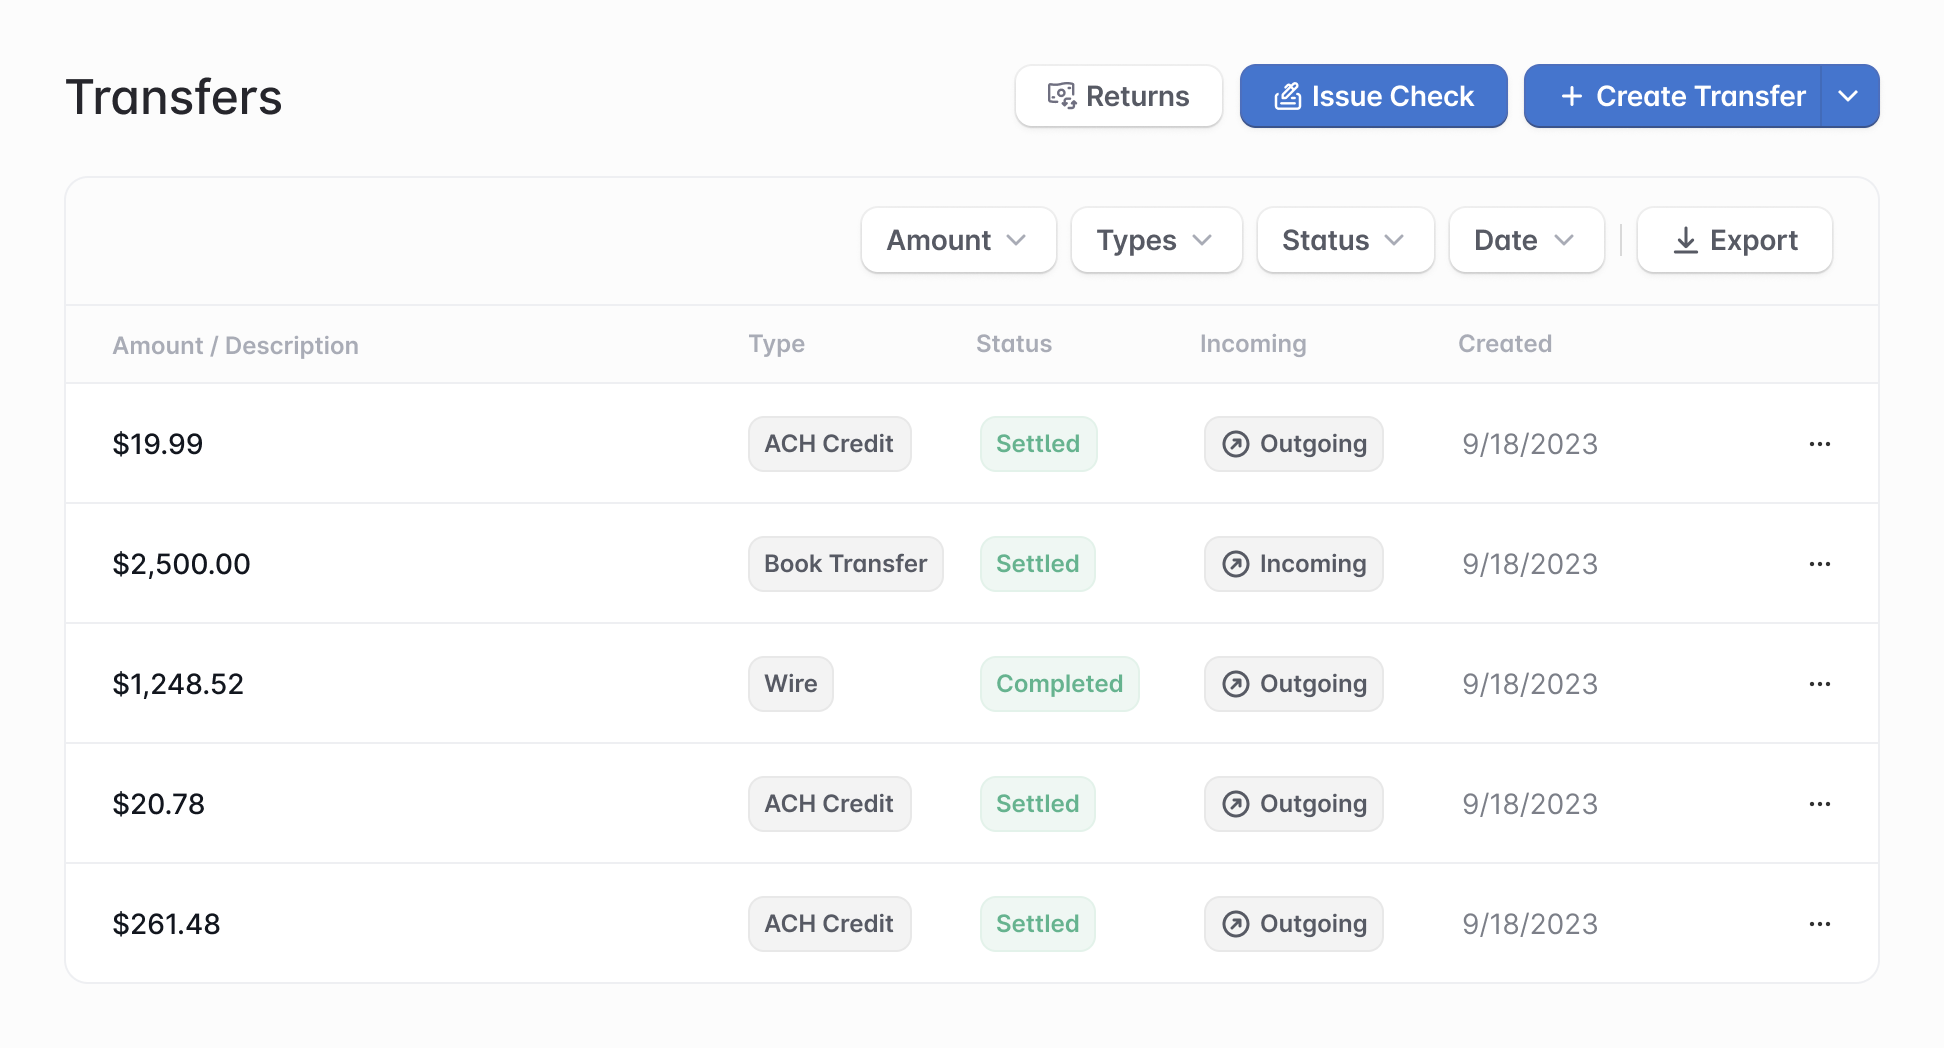Open the Status filter dropdown
The image size is (1944, 1048).
point(1344,240)
